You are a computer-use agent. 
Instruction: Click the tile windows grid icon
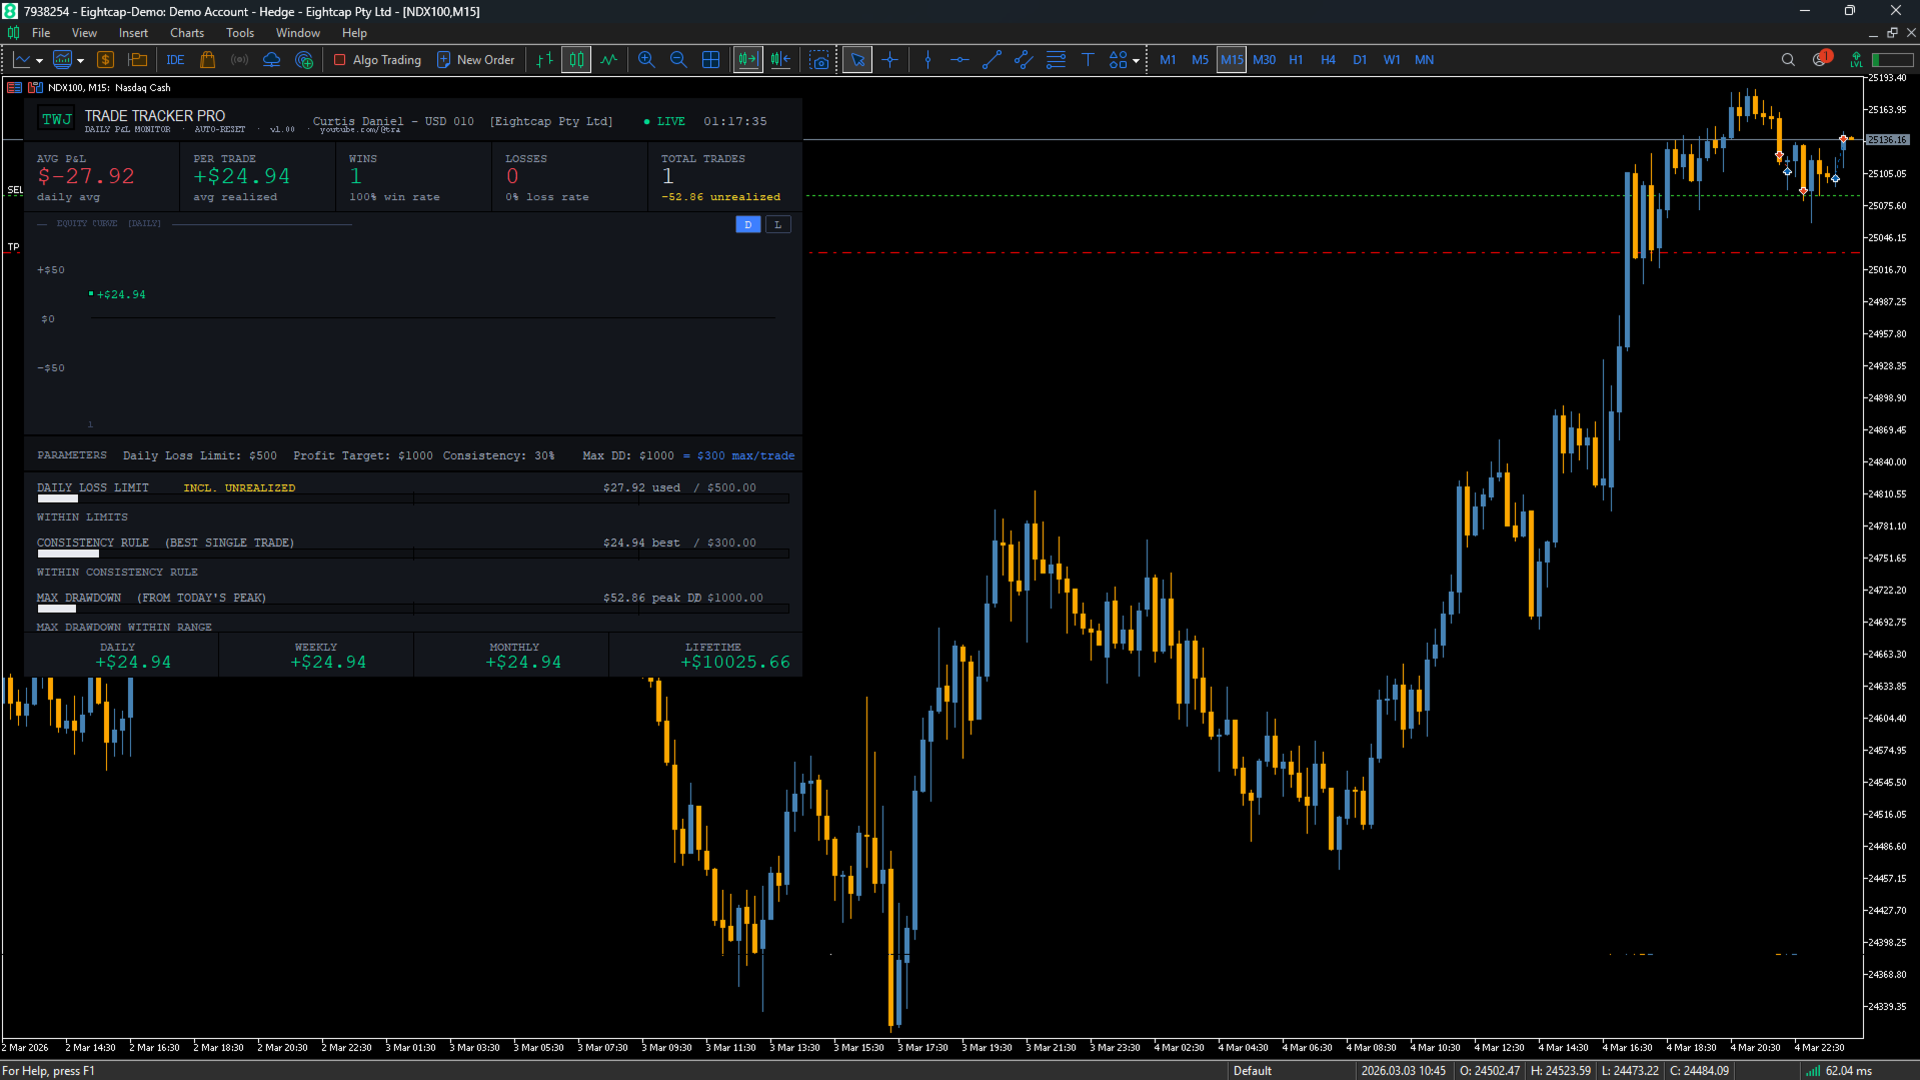(x=711, y=60)
